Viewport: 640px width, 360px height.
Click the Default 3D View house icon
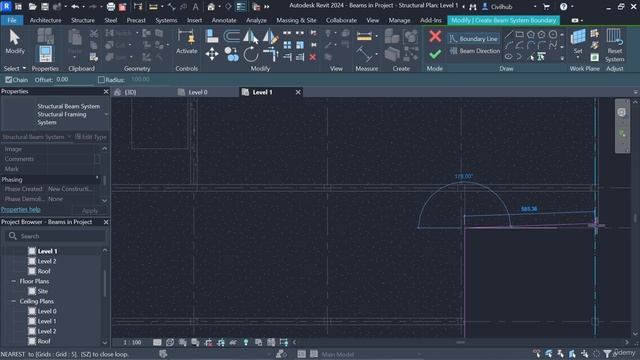211,7
